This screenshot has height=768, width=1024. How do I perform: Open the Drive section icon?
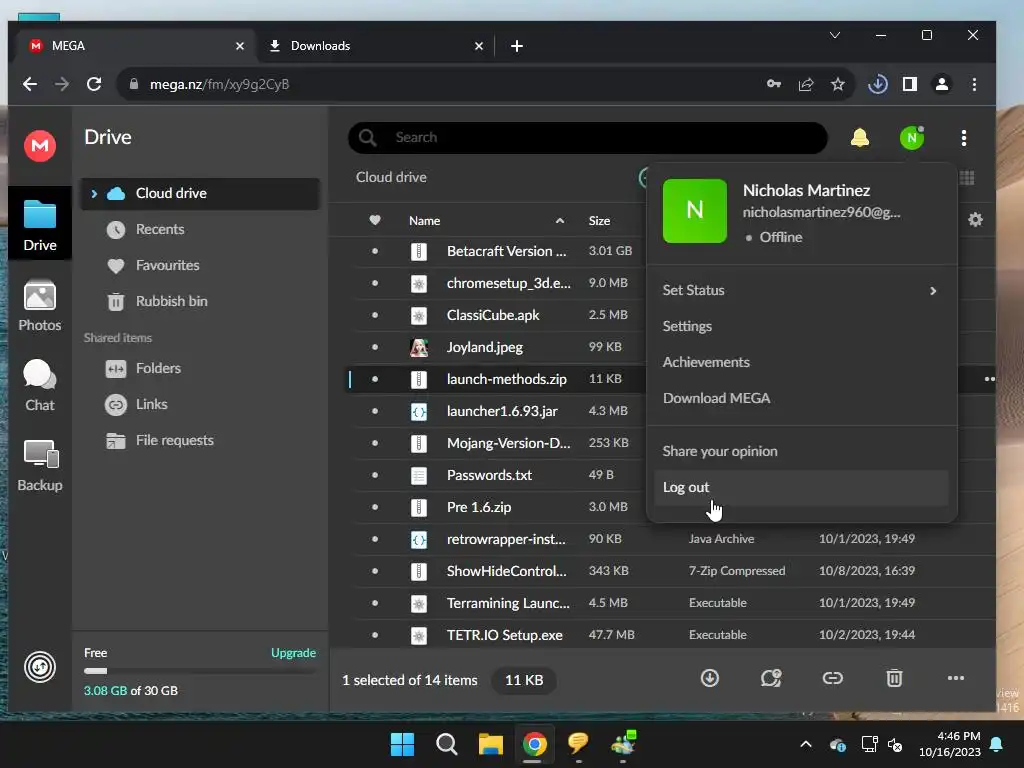pyautogui.click(x=40, y=225)
